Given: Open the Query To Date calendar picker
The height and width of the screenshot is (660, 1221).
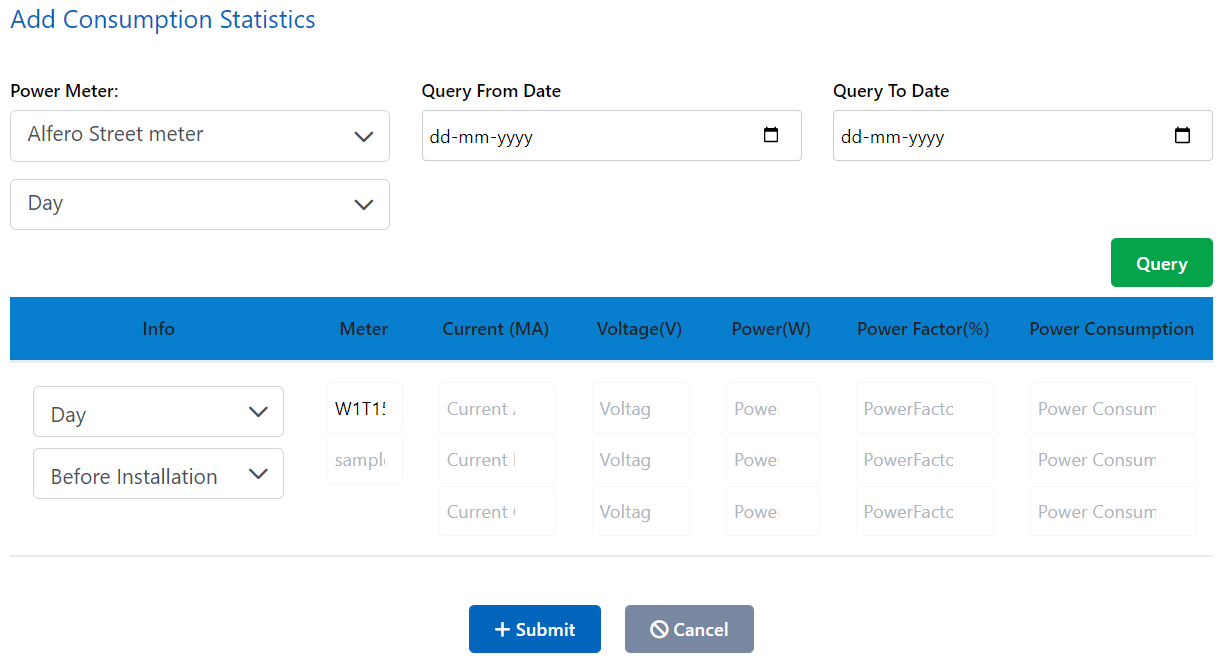Looking at the screenshot, I should click(x=1183, y=135).
